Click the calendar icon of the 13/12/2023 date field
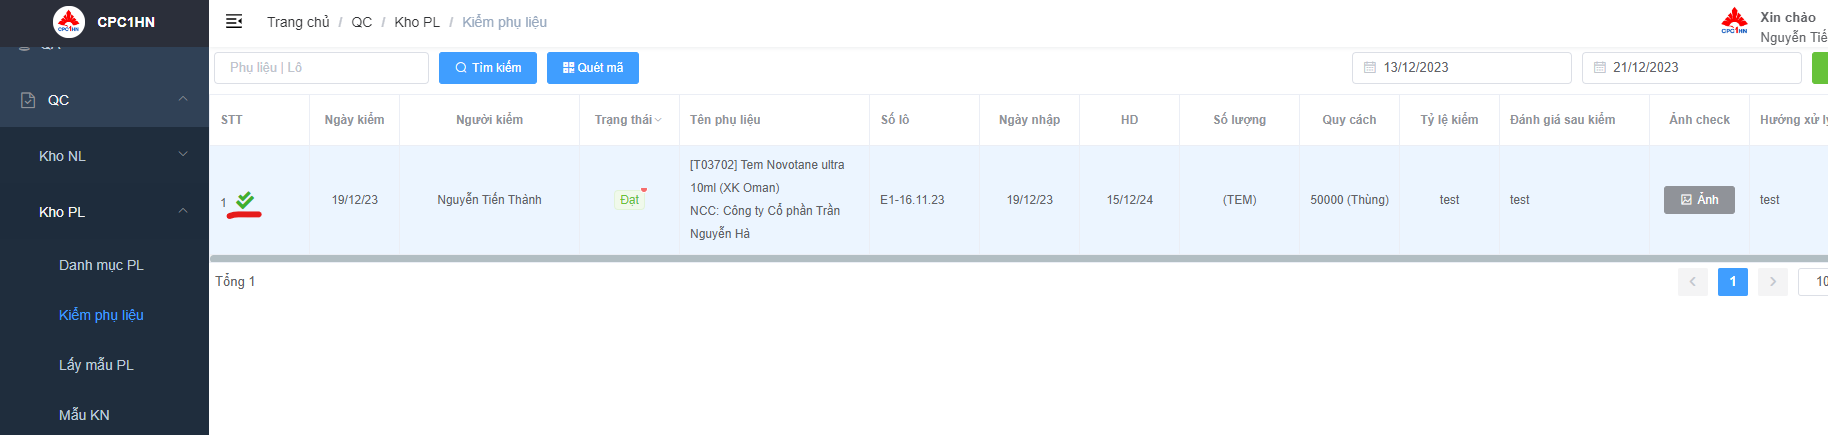1828x435 pixels. coord(1370,68)
